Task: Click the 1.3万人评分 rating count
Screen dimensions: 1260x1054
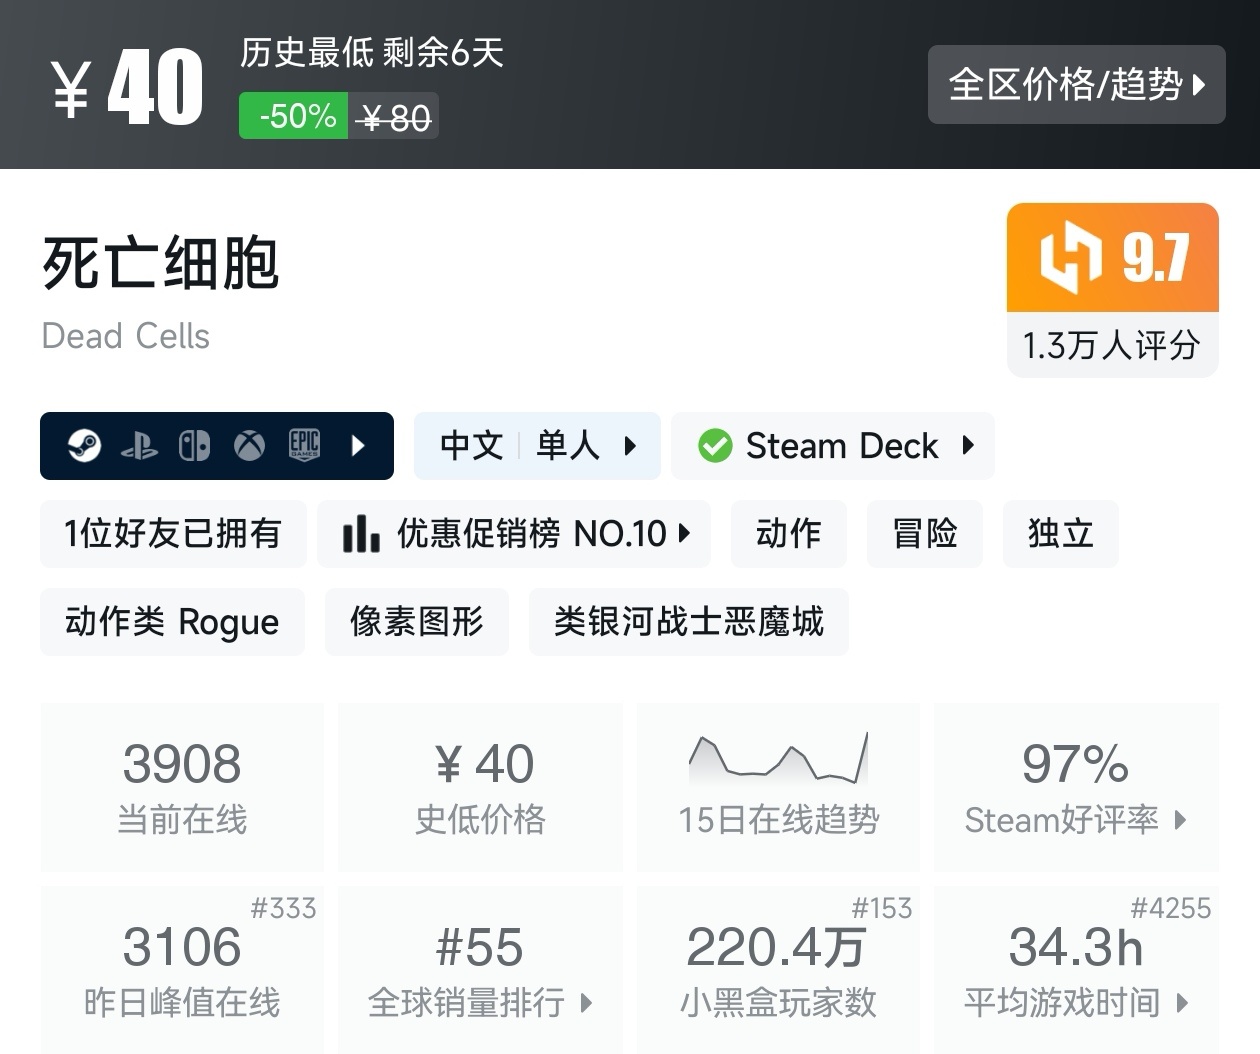Action: click(x=1111, y=345)
